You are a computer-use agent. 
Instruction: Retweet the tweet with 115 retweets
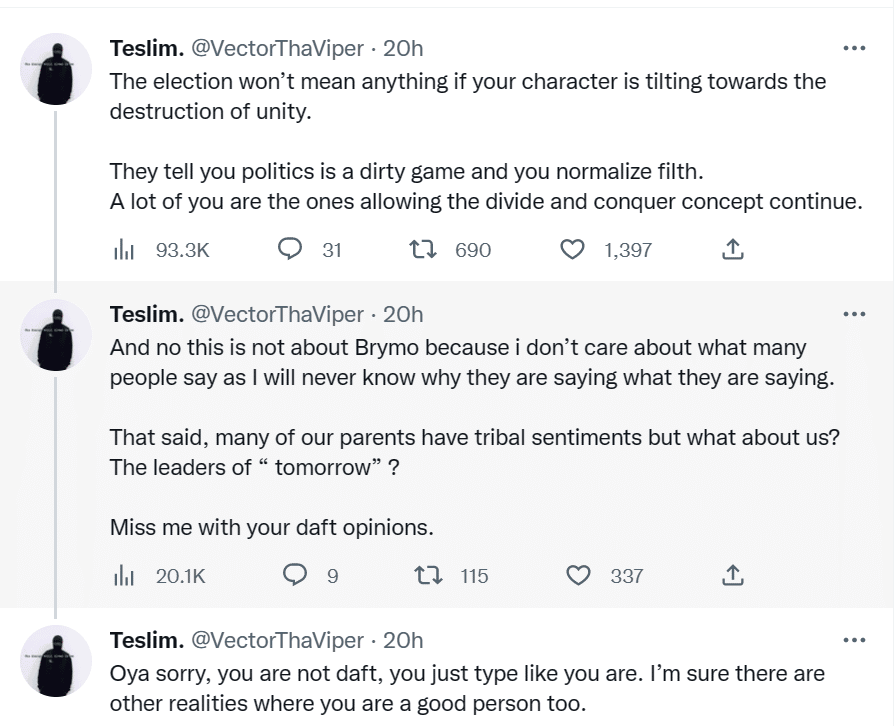[x=430, y=575]
